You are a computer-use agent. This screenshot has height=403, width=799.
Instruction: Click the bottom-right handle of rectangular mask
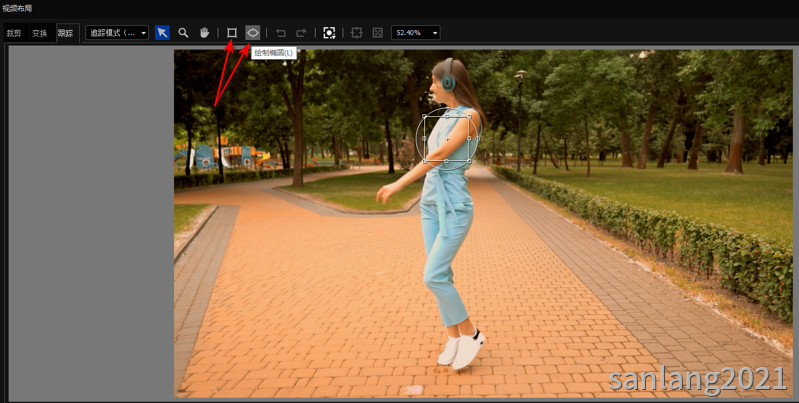coord(469,161)
